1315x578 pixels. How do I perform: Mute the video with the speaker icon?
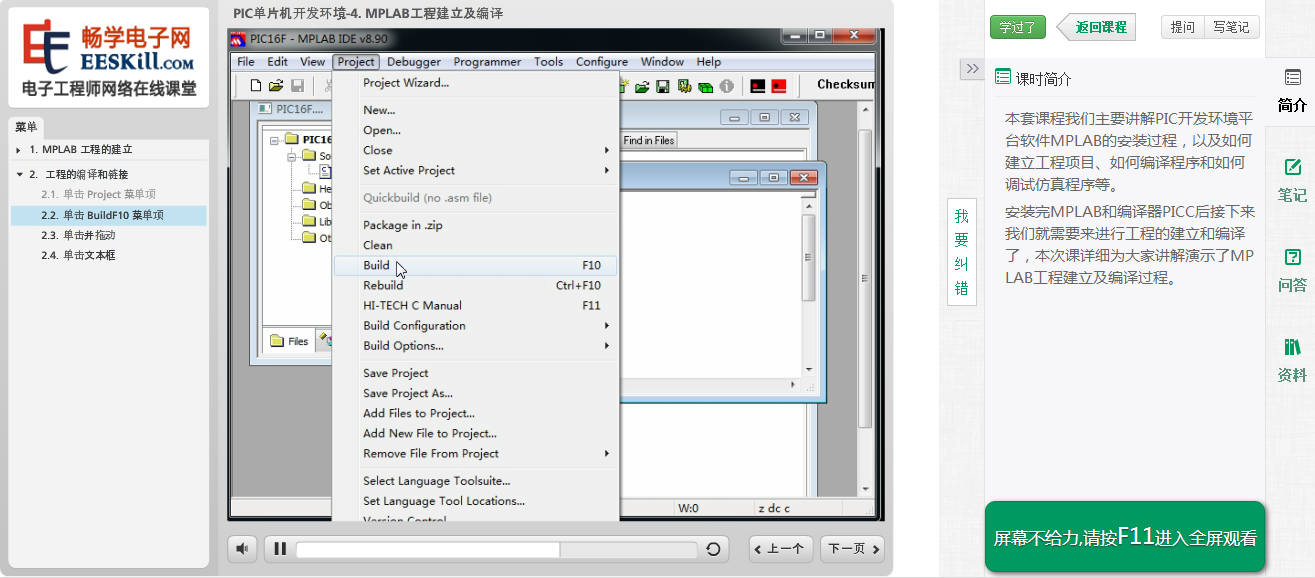tap(241, 548)
